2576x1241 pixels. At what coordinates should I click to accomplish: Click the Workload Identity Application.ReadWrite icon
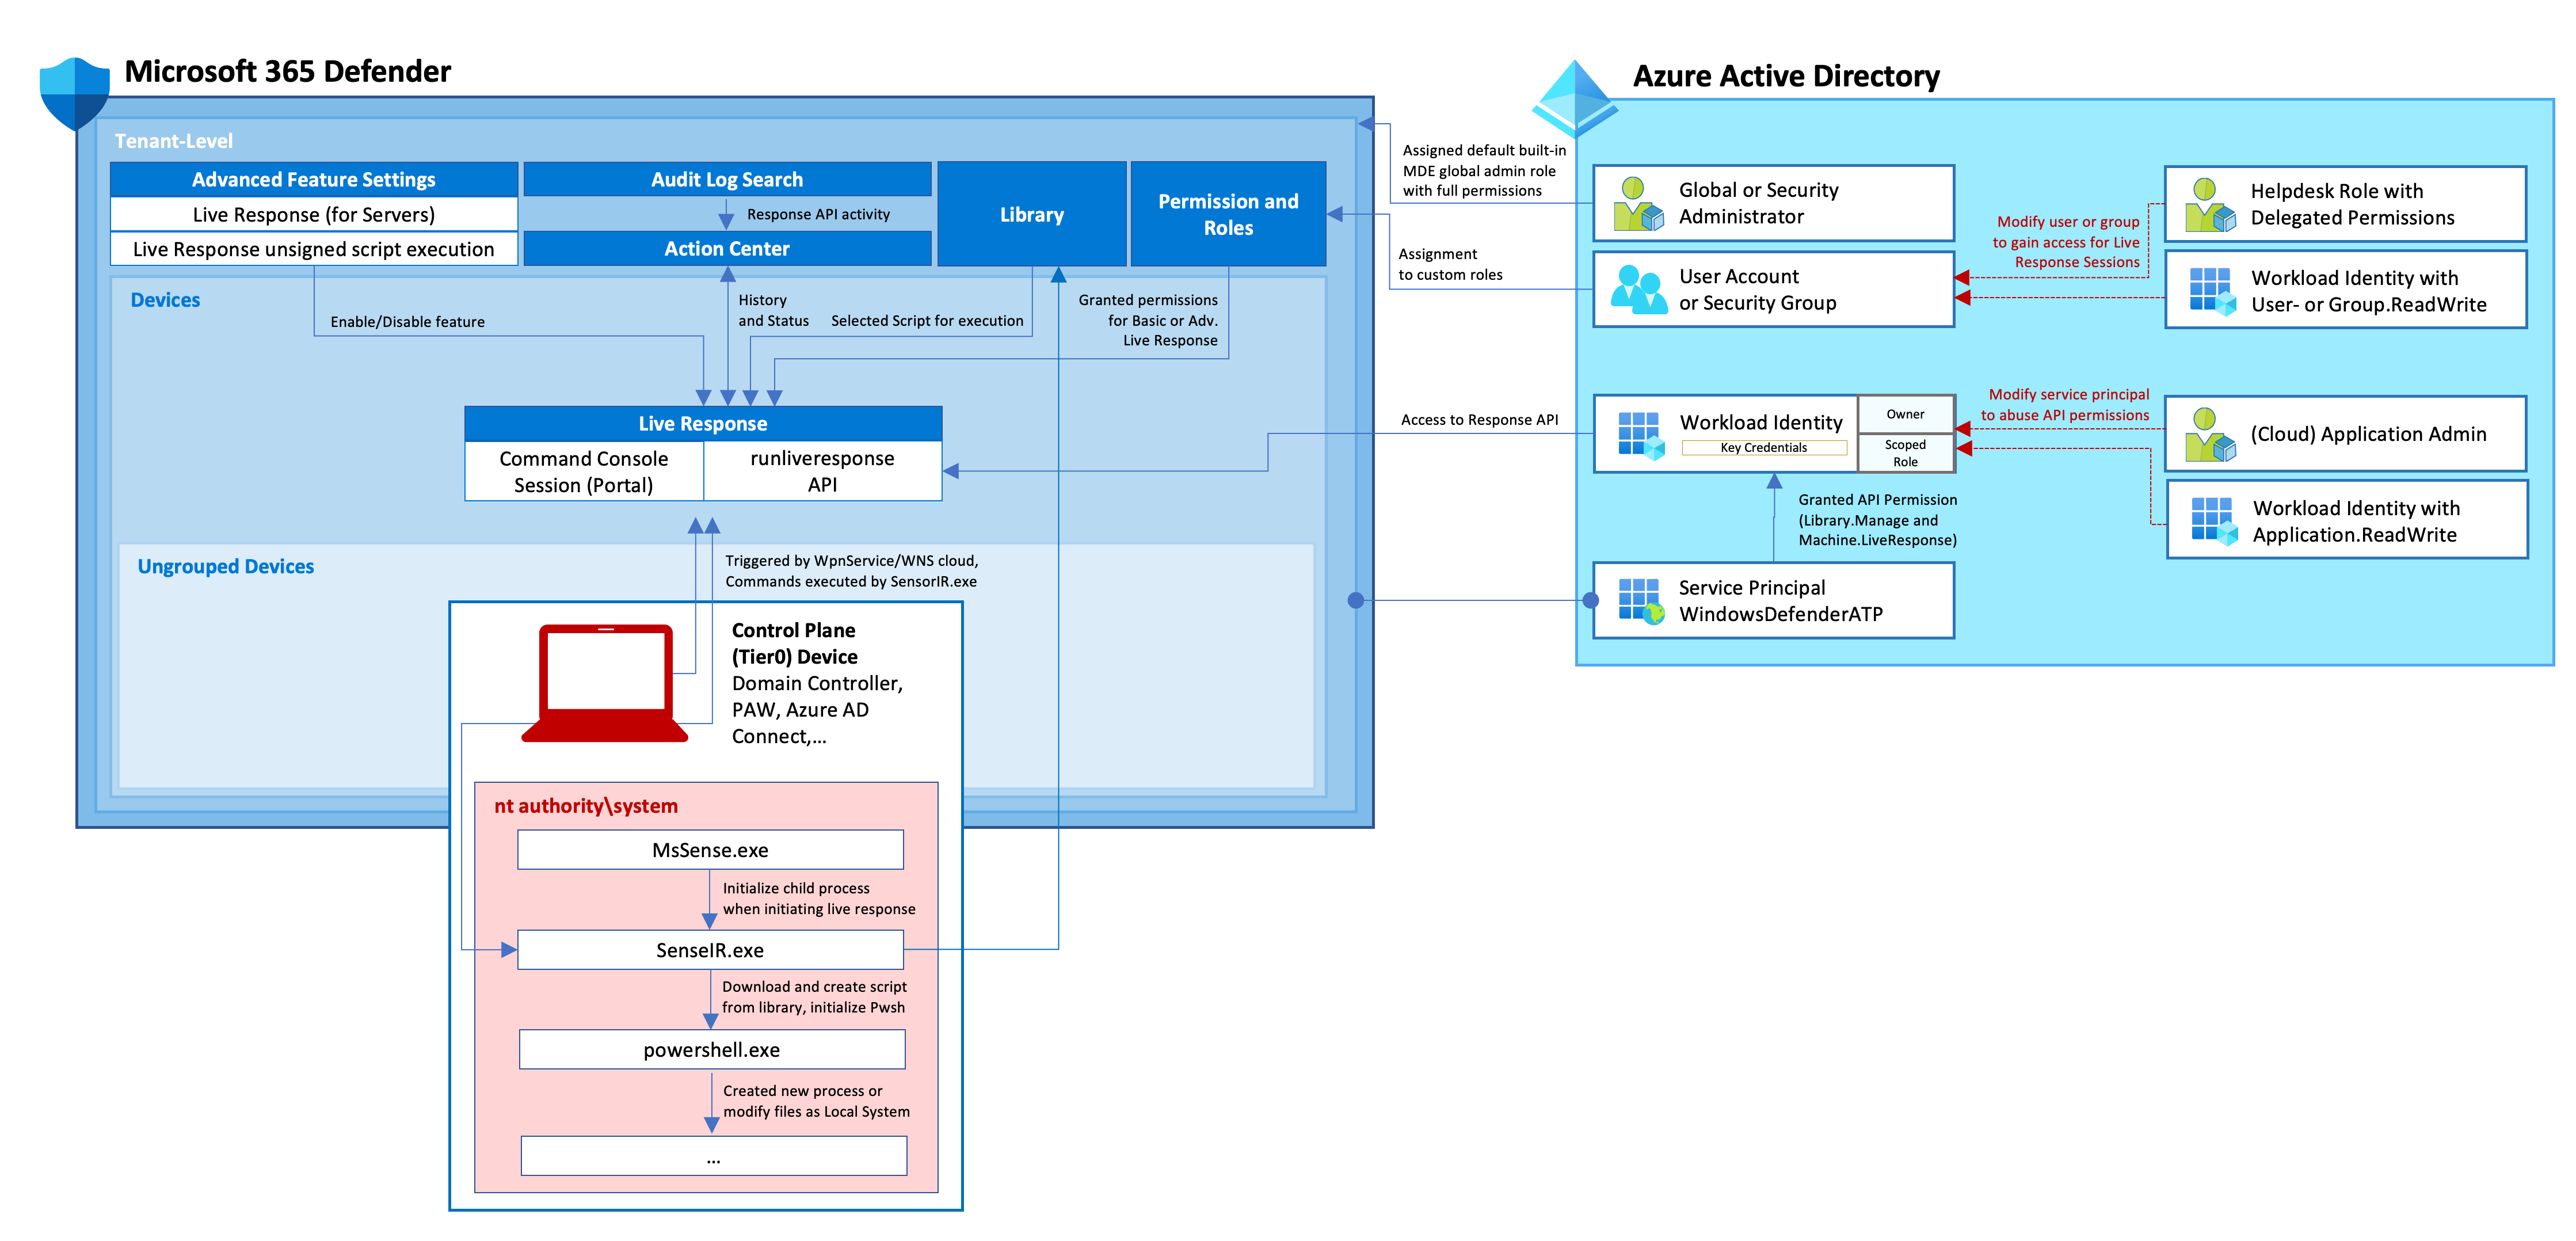click(2214, 521)
